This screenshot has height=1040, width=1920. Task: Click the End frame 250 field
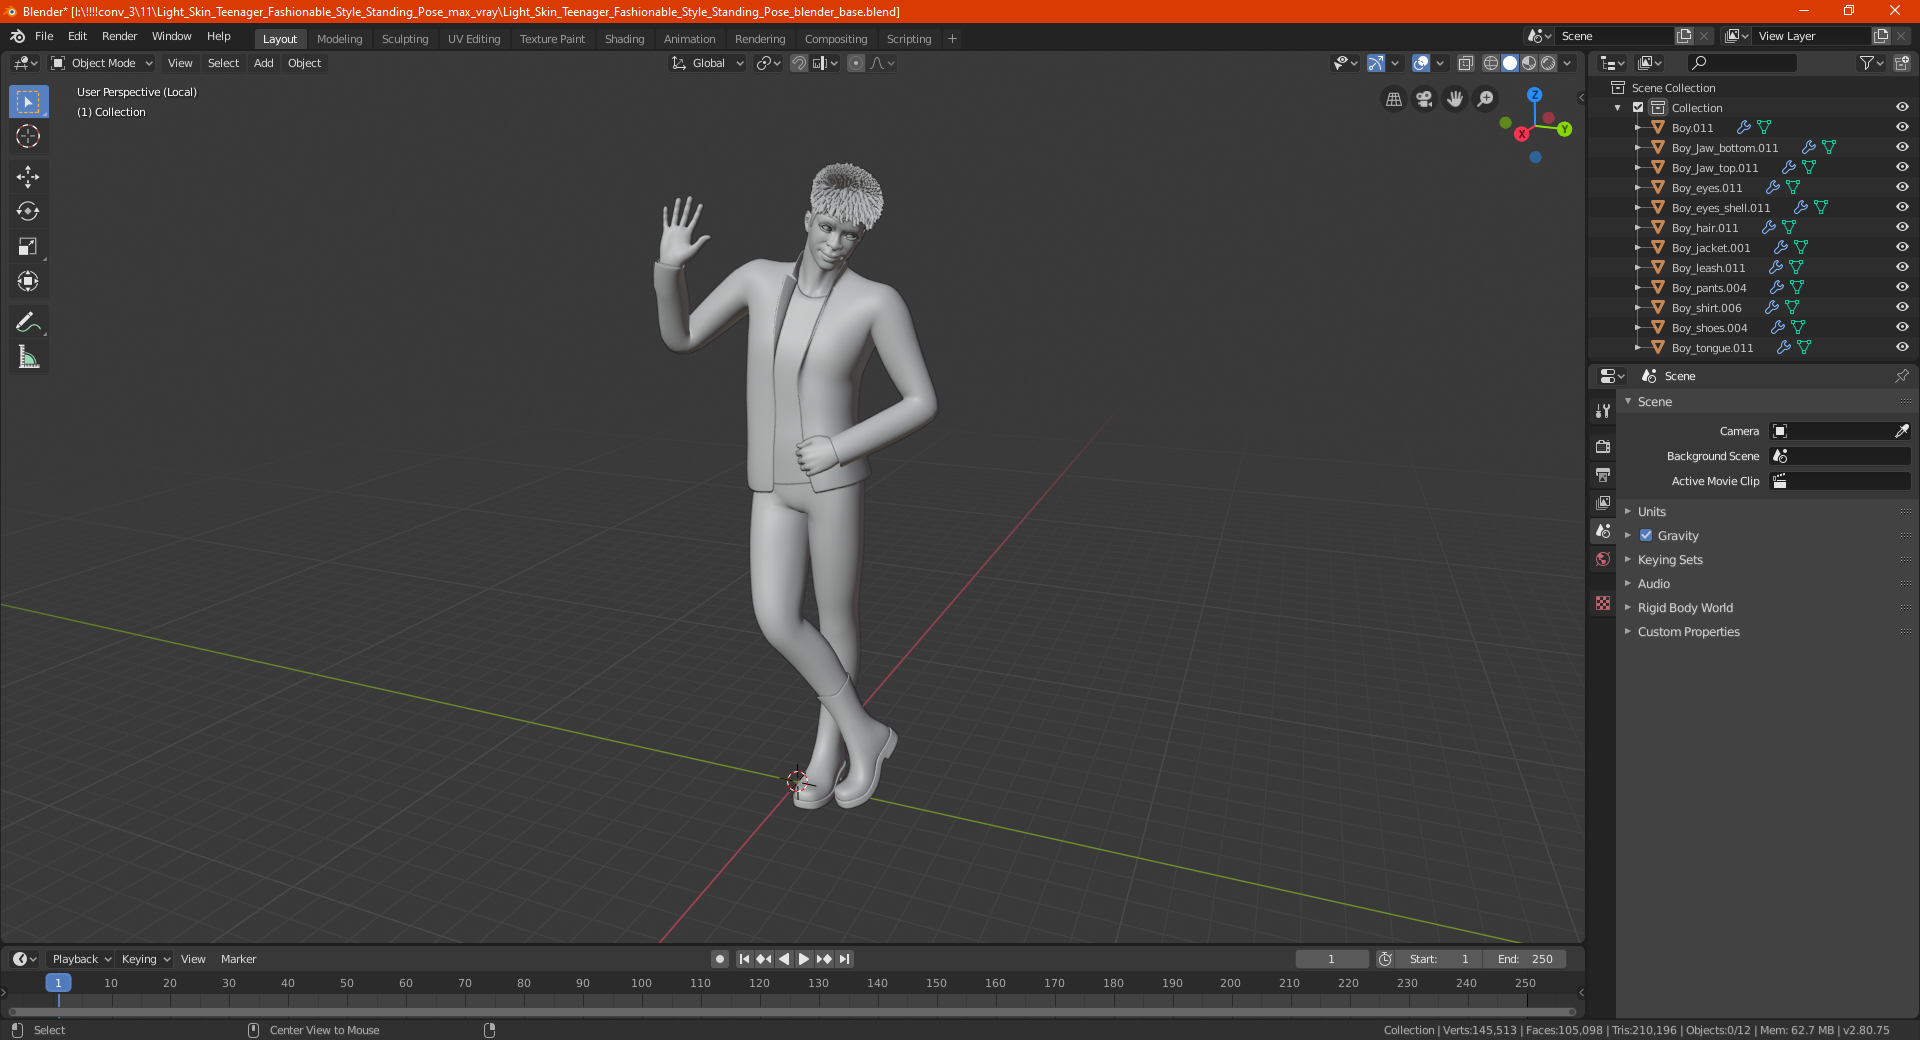1525,959
